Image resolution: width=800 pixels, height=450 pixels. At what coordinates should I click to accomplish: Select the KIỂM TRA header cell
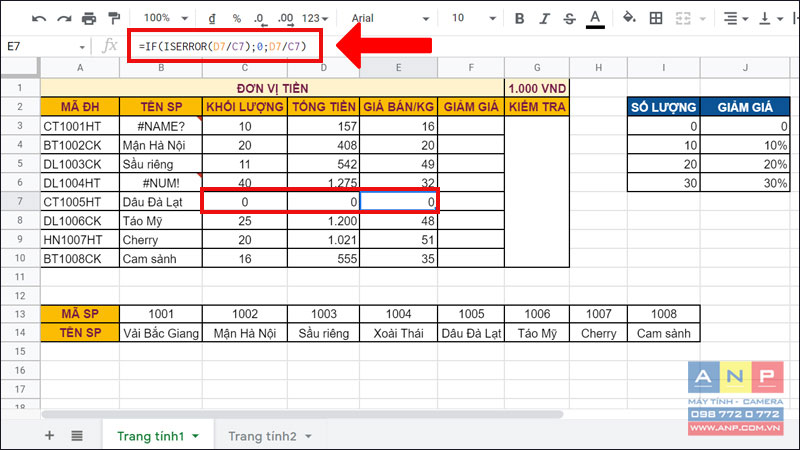point(537,107)
